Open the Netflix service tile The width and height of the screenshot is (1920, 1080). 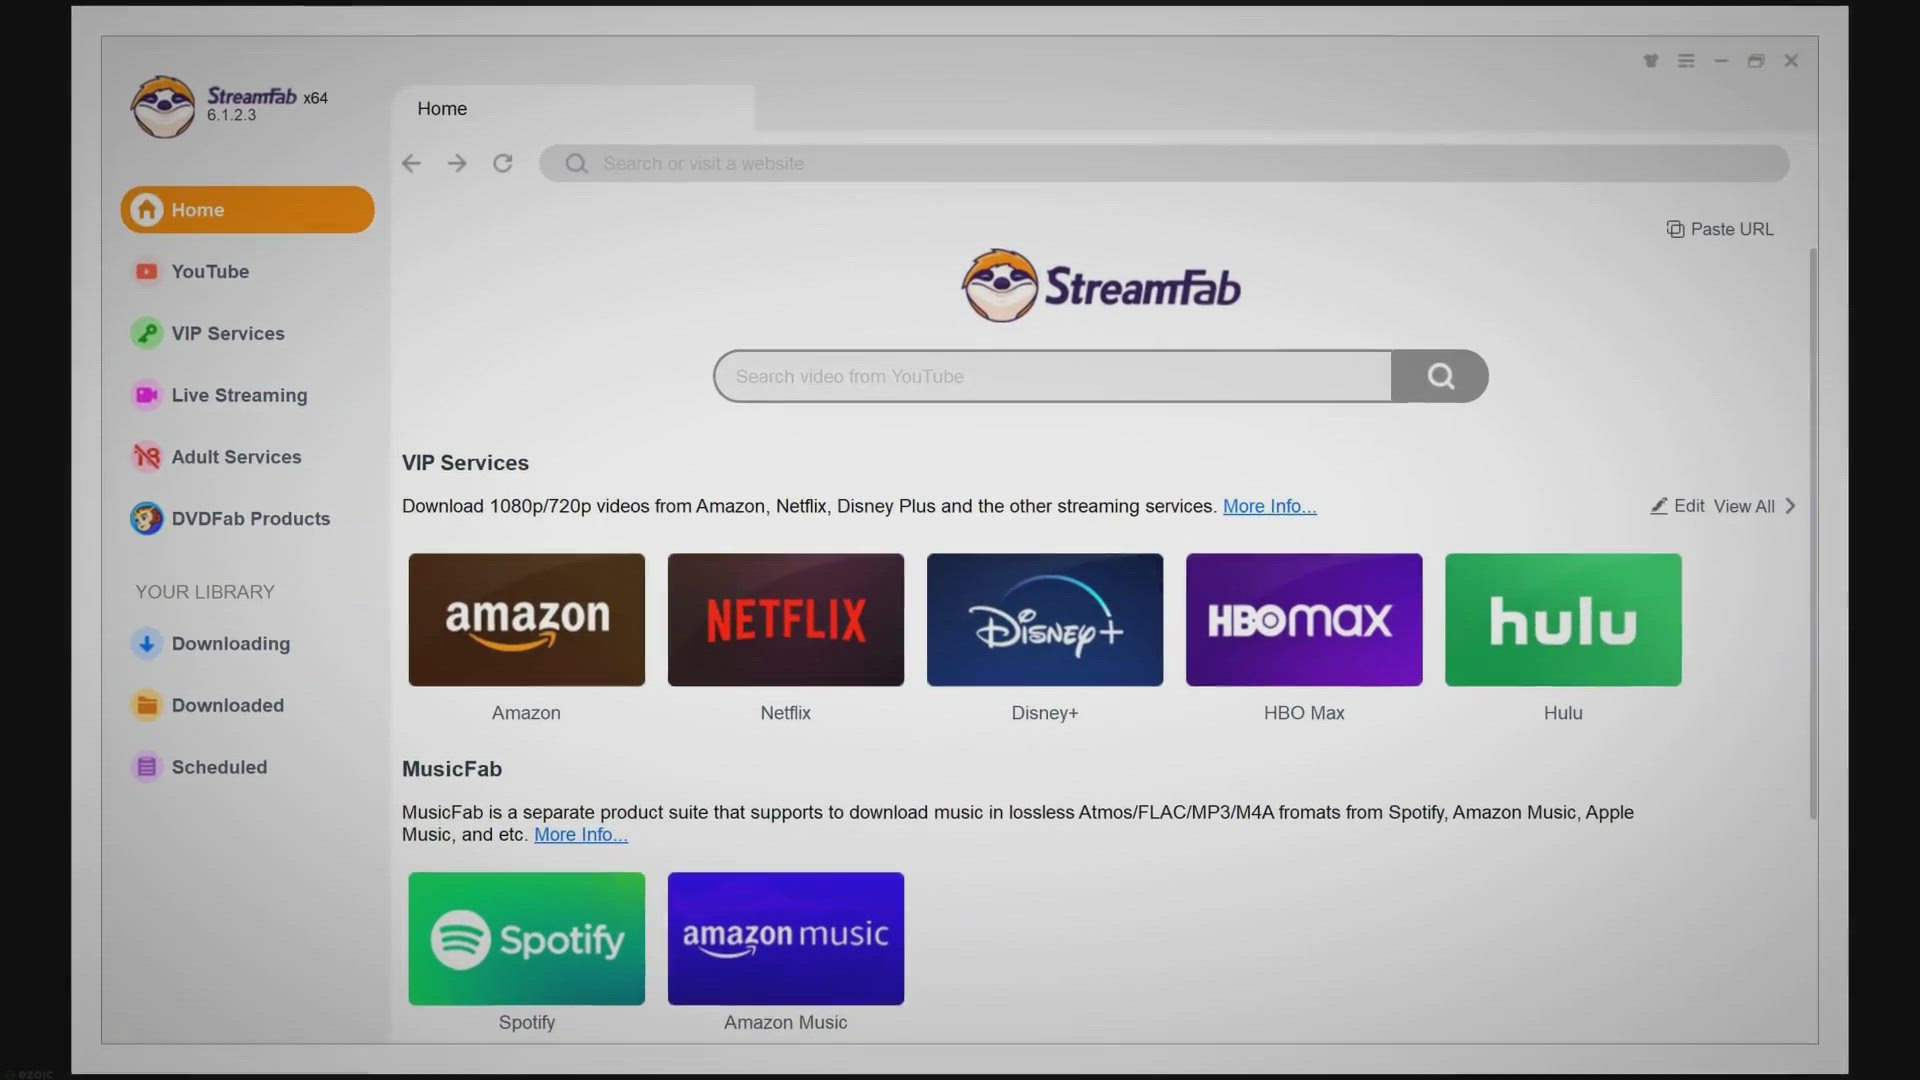point(785,619)
